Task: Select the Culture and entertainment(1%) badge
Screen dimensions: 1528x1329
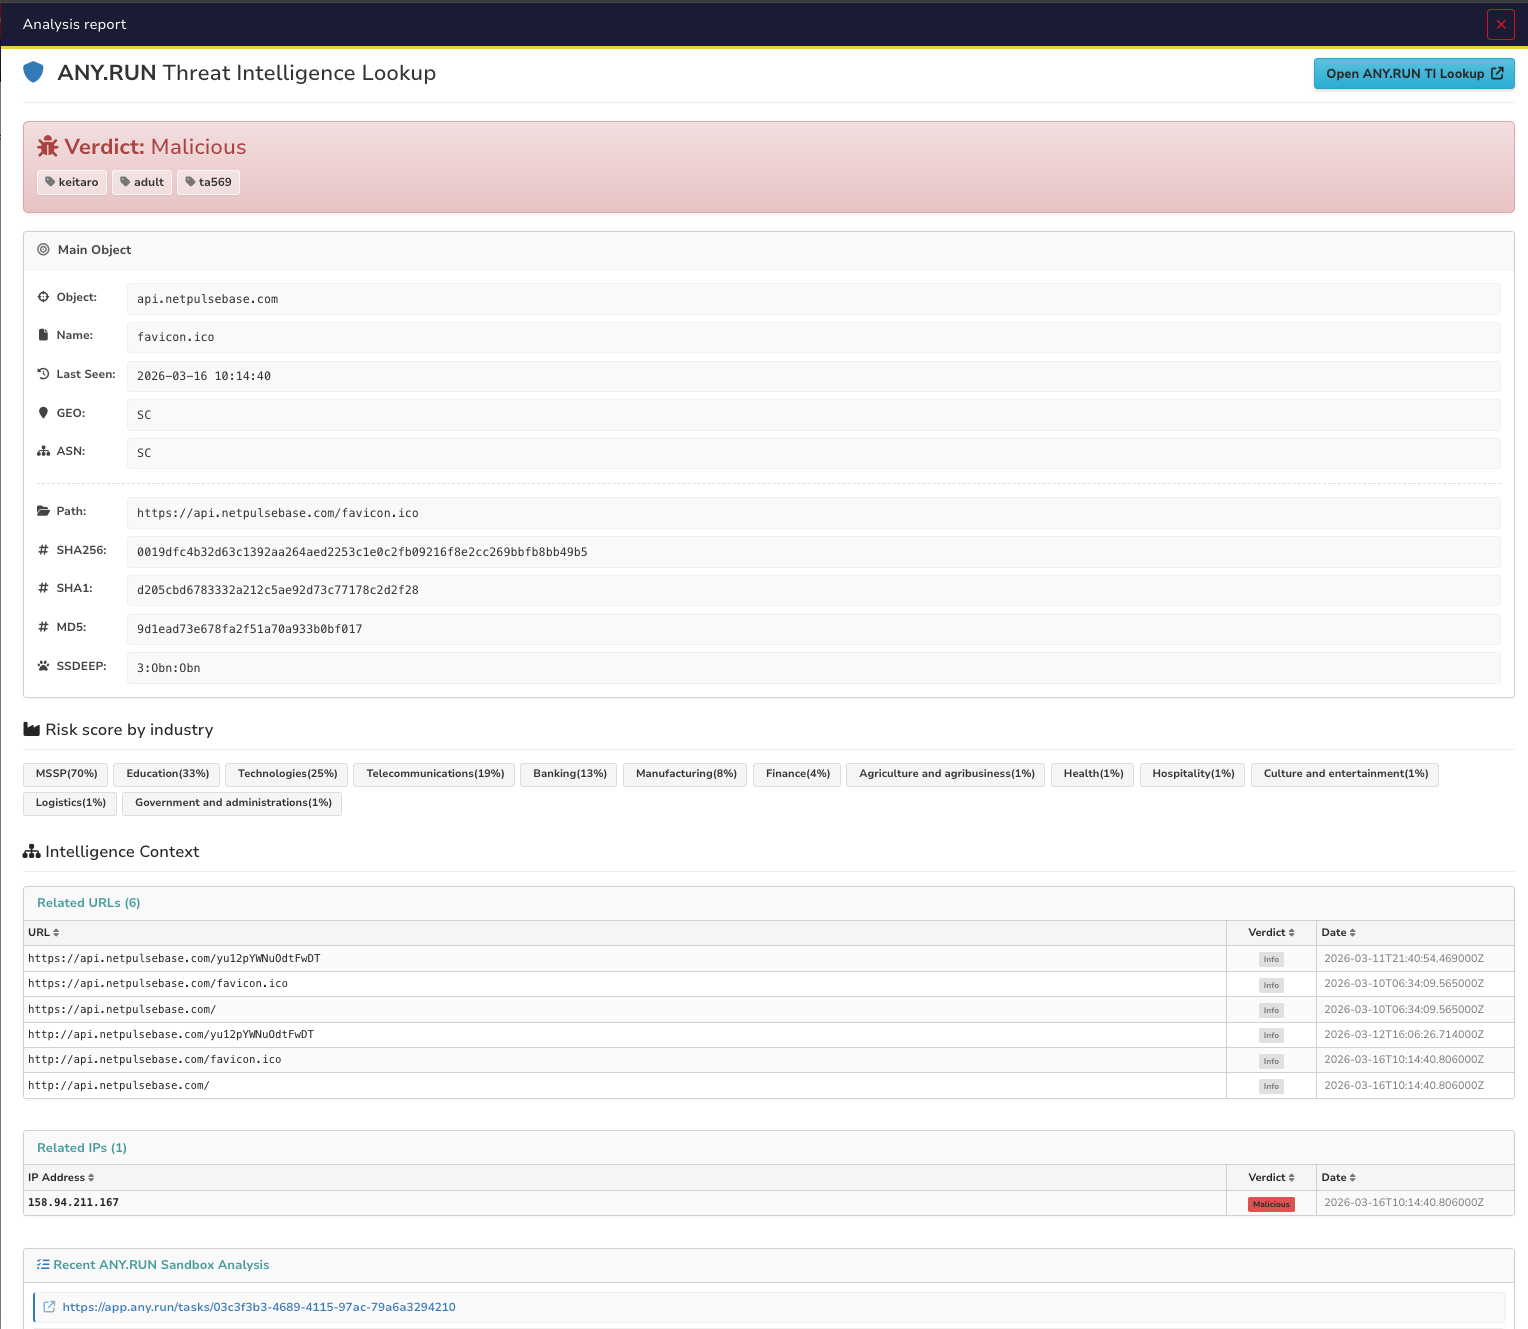Action: [x=1346, y=774]
